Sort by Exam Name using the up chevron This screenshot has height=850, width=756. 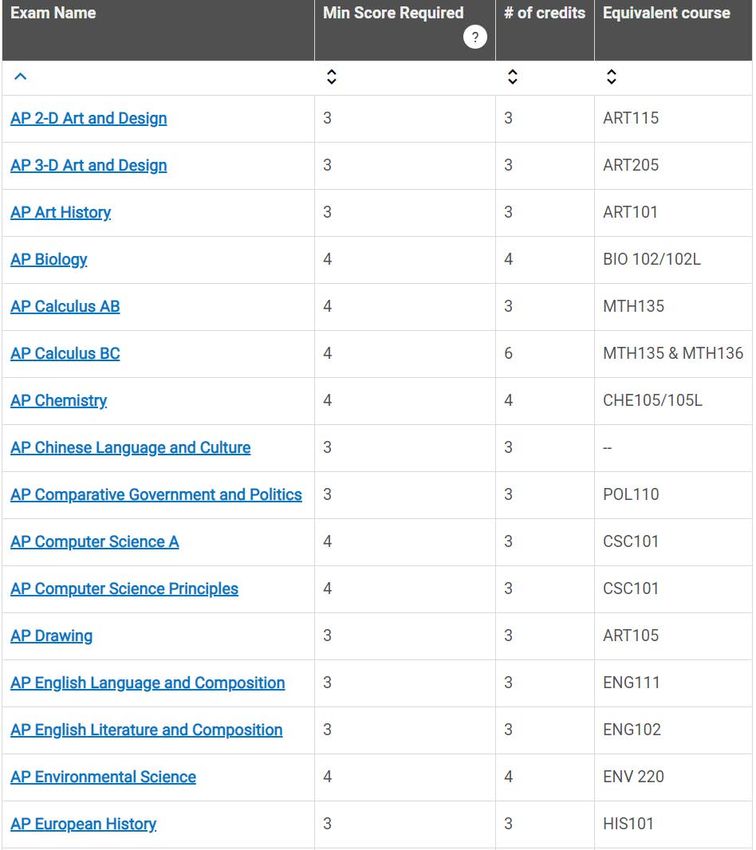(x=21, y=76)
